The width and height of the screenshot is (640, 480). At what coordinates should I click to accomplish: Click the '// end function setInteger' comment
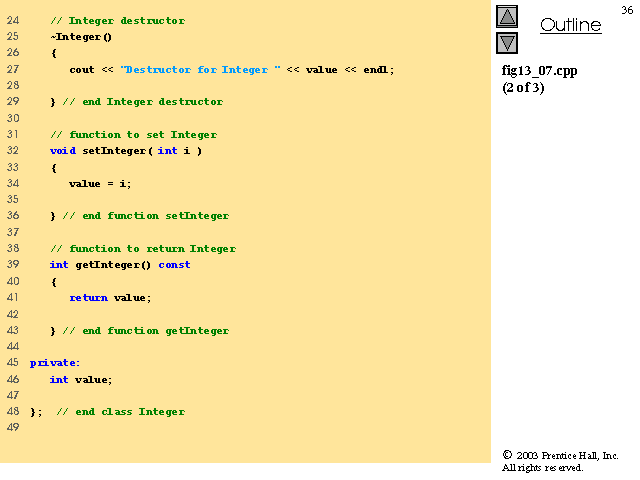pyautogui.click(x=146, y=216)
